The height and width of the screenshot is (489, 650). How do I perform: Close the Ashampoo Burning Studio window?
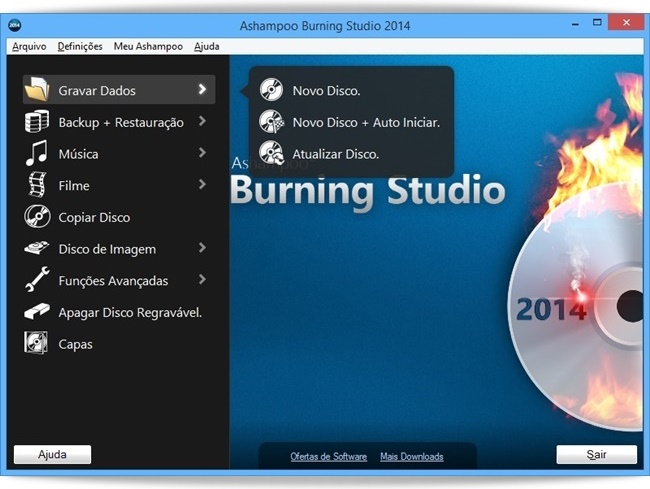pos(626,22)
